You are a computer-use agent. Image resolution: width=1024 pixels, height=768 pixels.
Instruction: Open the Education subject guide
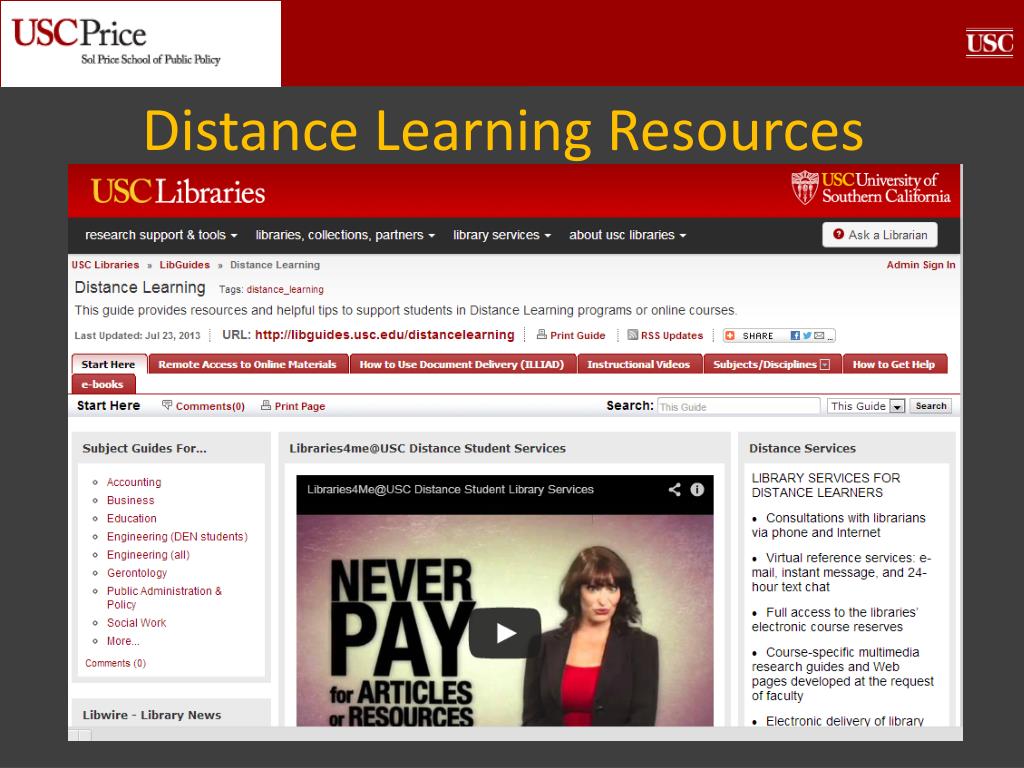click(132, 519)
